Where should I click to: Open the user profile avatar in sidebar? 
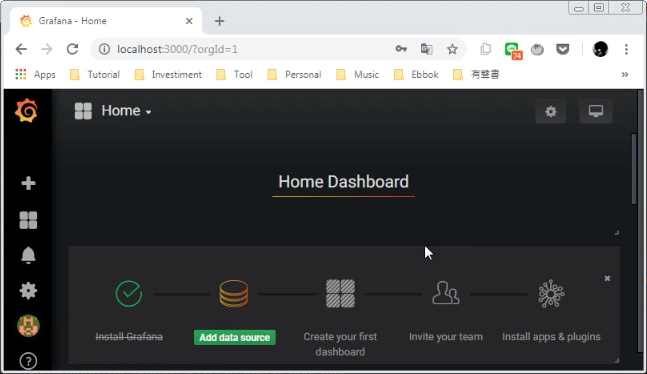tap(28, 326)
